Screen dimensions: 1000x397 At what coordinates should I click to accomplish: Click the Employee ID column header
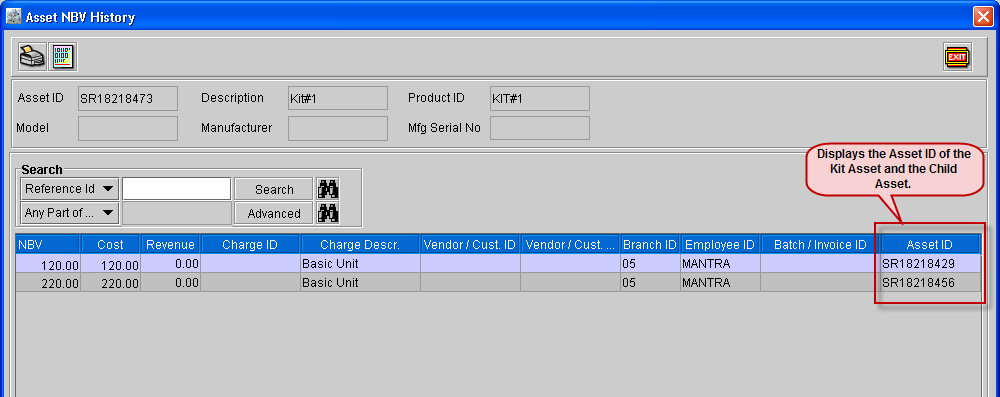tap(719, 244)
